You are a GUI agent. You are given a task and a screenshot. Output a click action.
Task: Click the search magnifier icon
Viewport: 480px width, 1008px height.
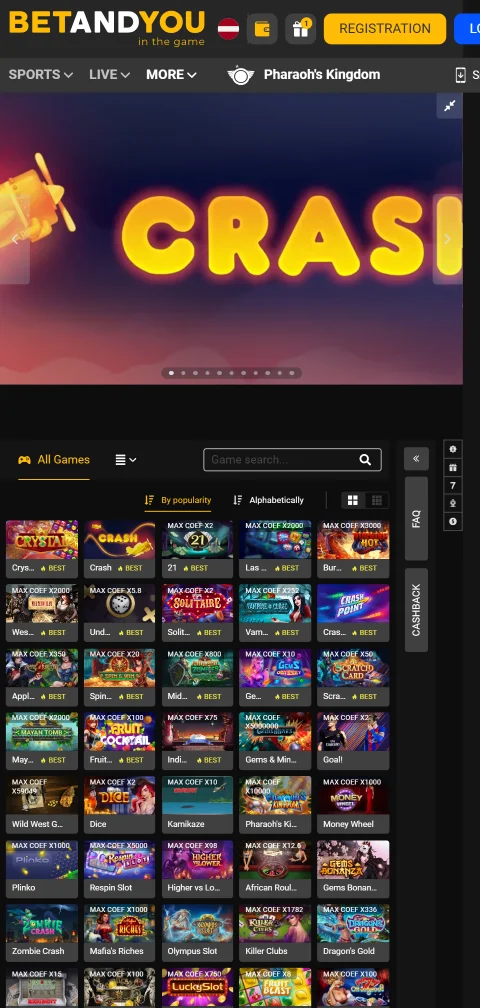pyautogui.click(x=365, y=460)
